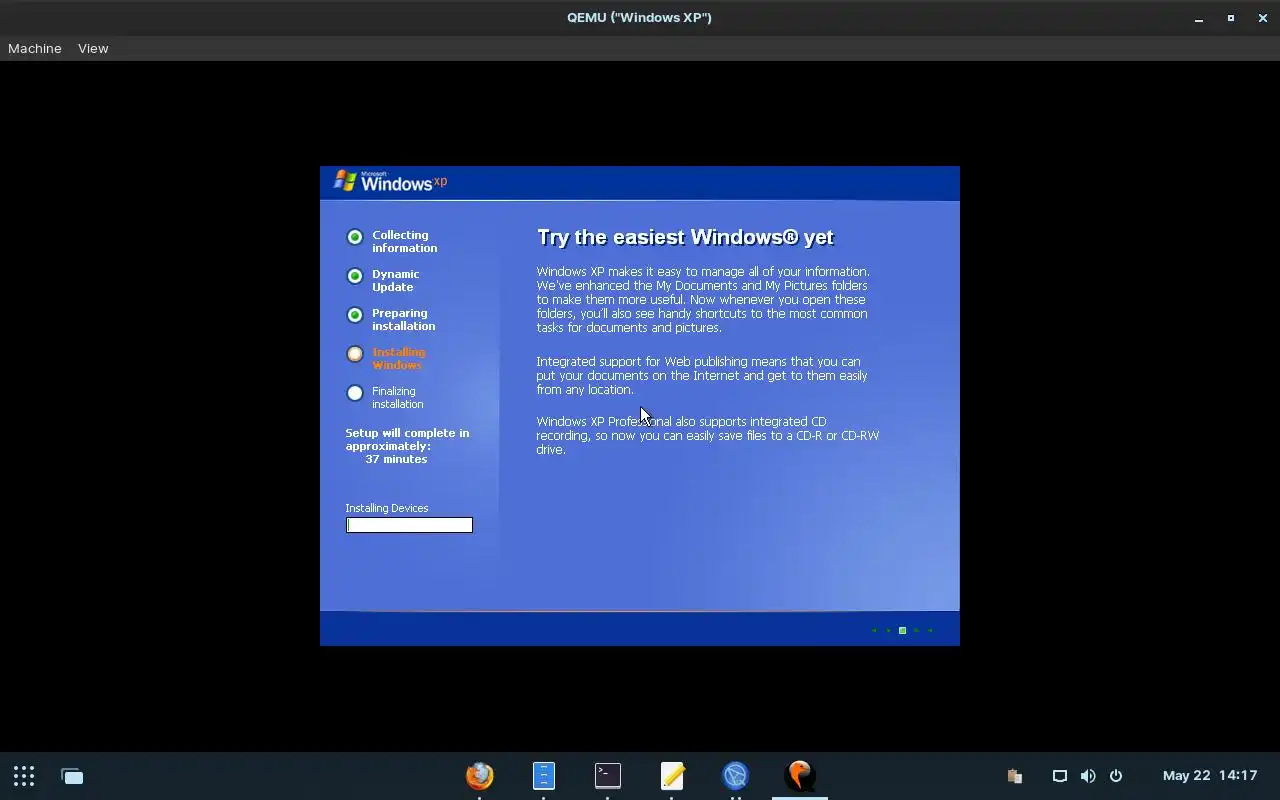Click the "Installing Devices" status label
1280x800 pixels.
click(387, 508)
